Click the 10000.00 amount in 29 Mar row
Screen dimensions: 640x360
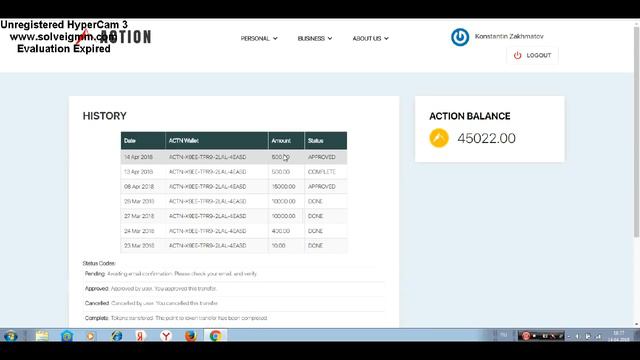pos(283,201)
